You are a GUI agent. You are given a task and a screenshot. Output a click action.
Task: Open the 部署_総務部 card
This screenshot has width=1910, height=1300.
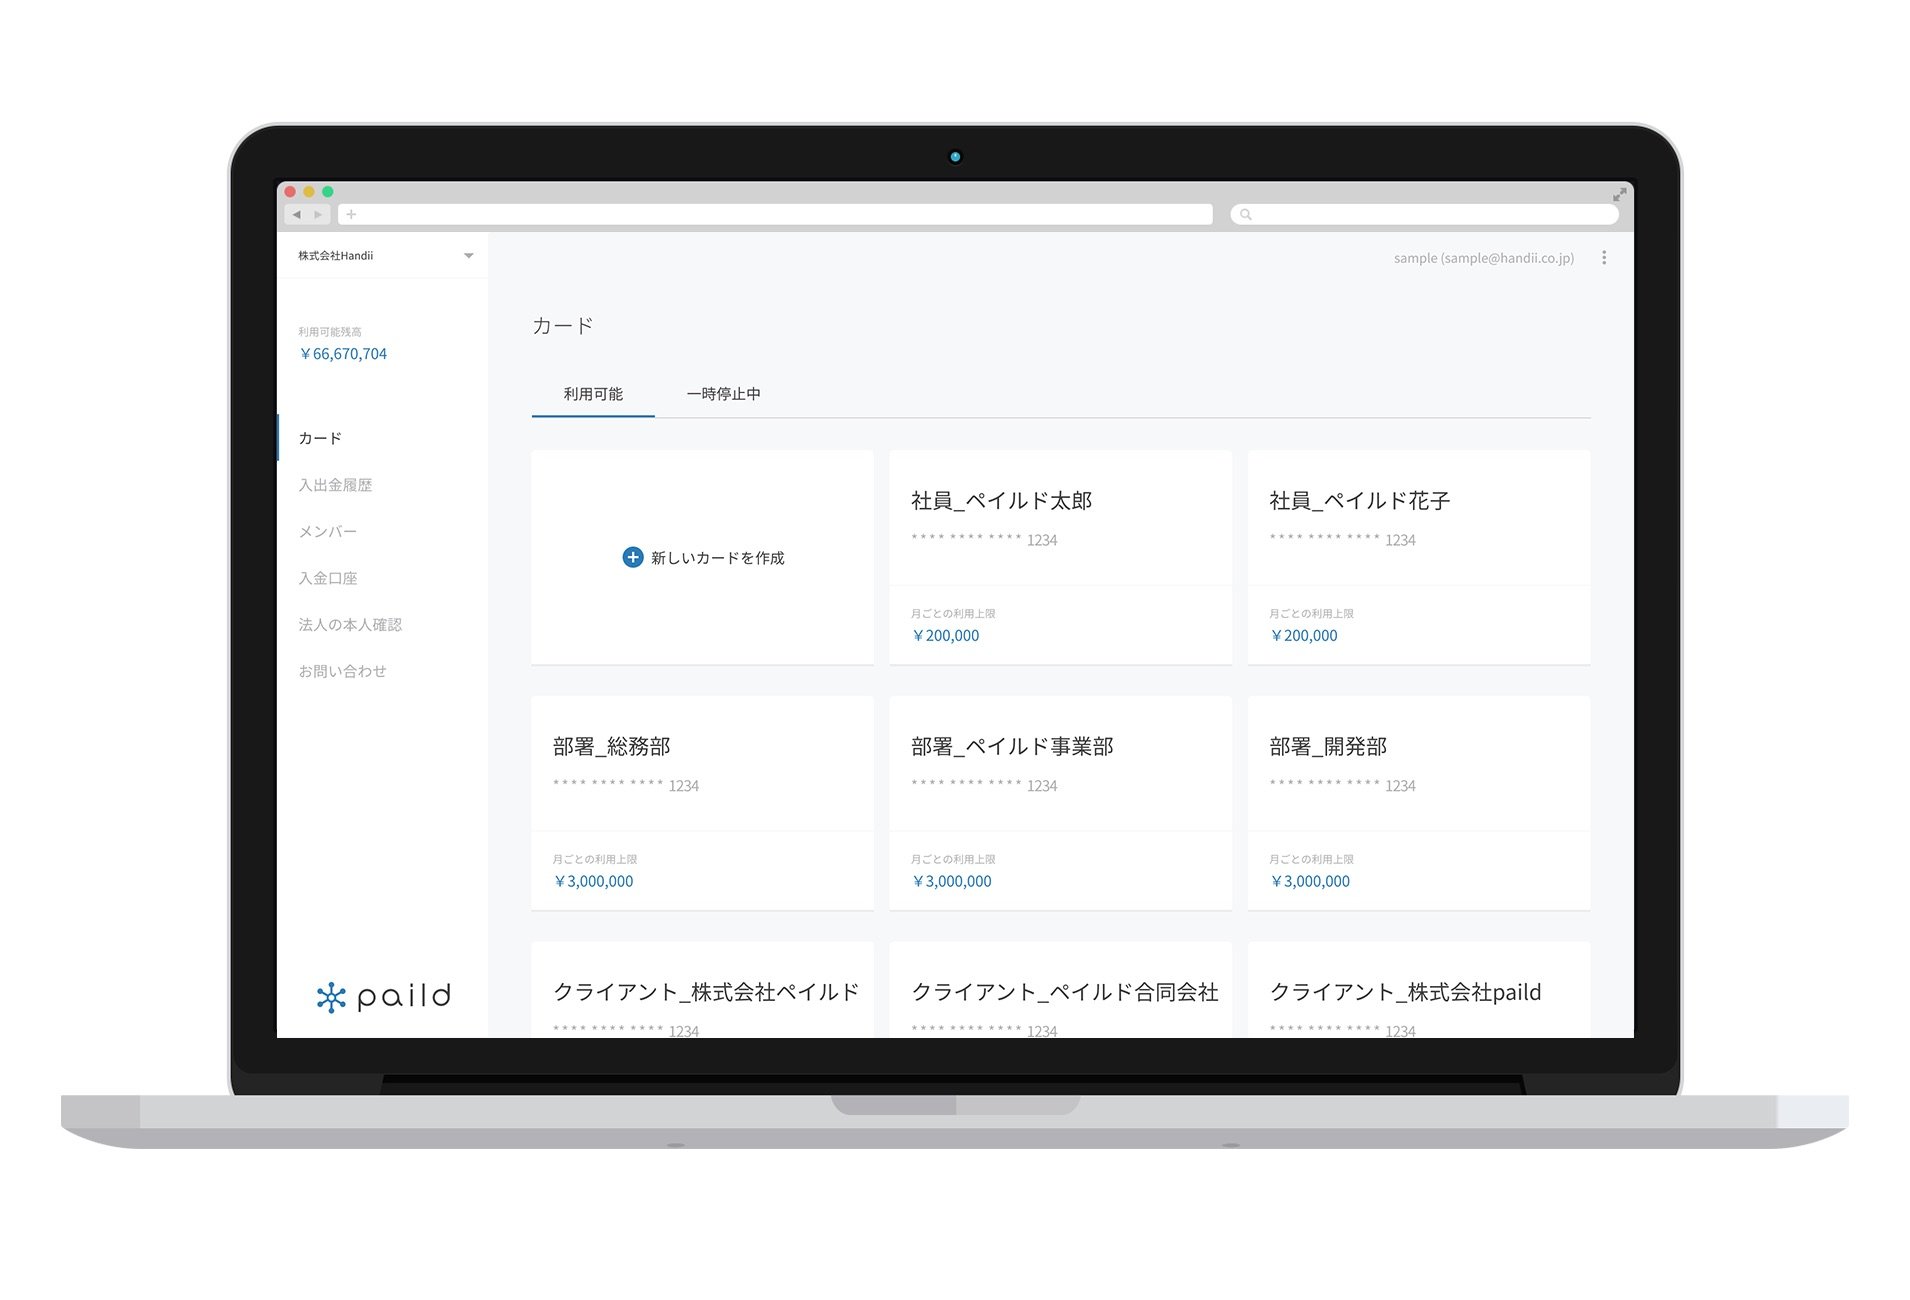[x=702, y=803]
